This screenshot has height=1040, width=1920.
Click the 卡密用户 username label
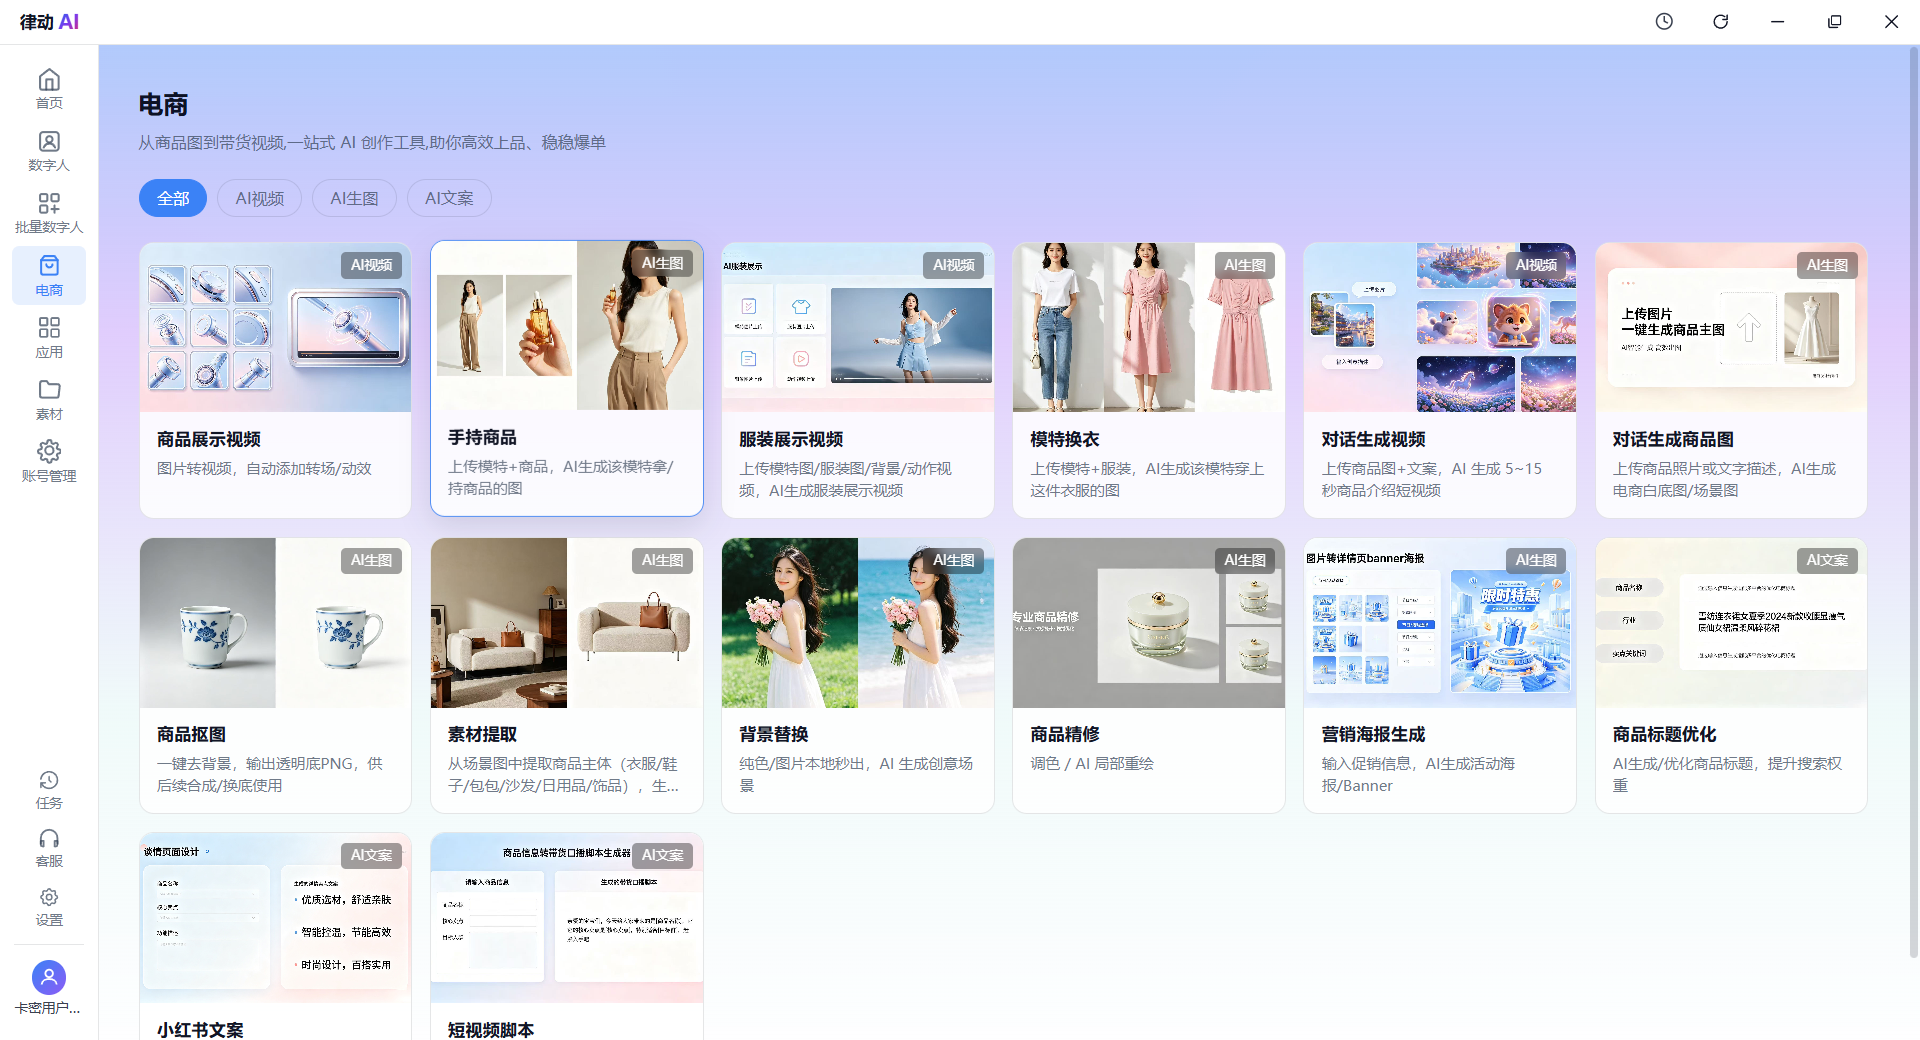(48, 1008)
